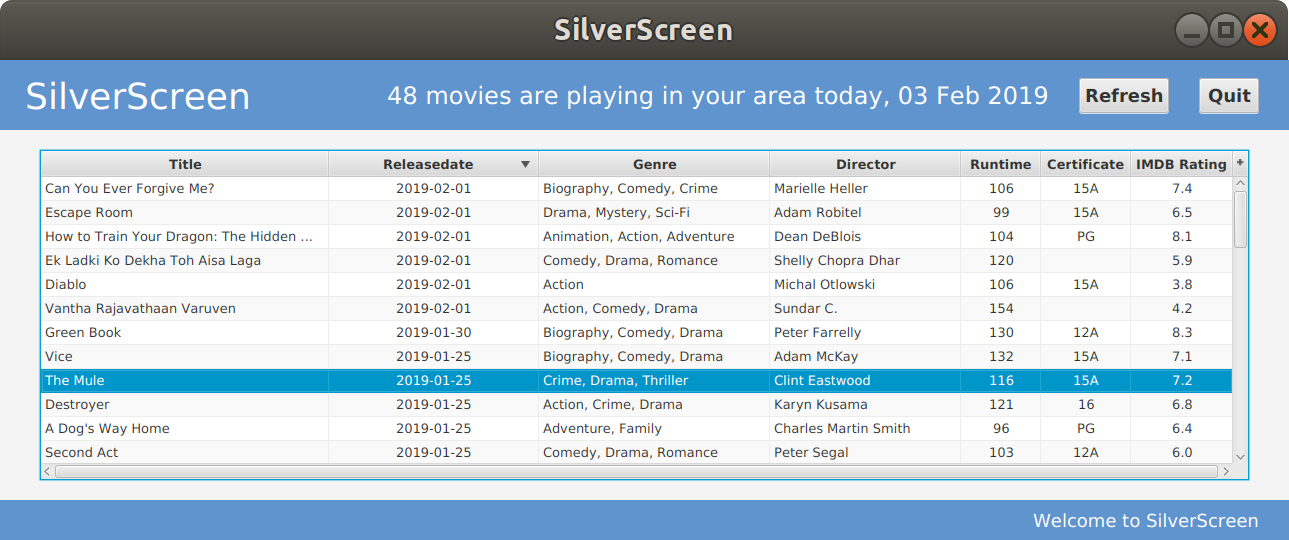Click director 'Clint Eastwood'
Viewport: 1289px width, 540px height.
pos(822,380)
